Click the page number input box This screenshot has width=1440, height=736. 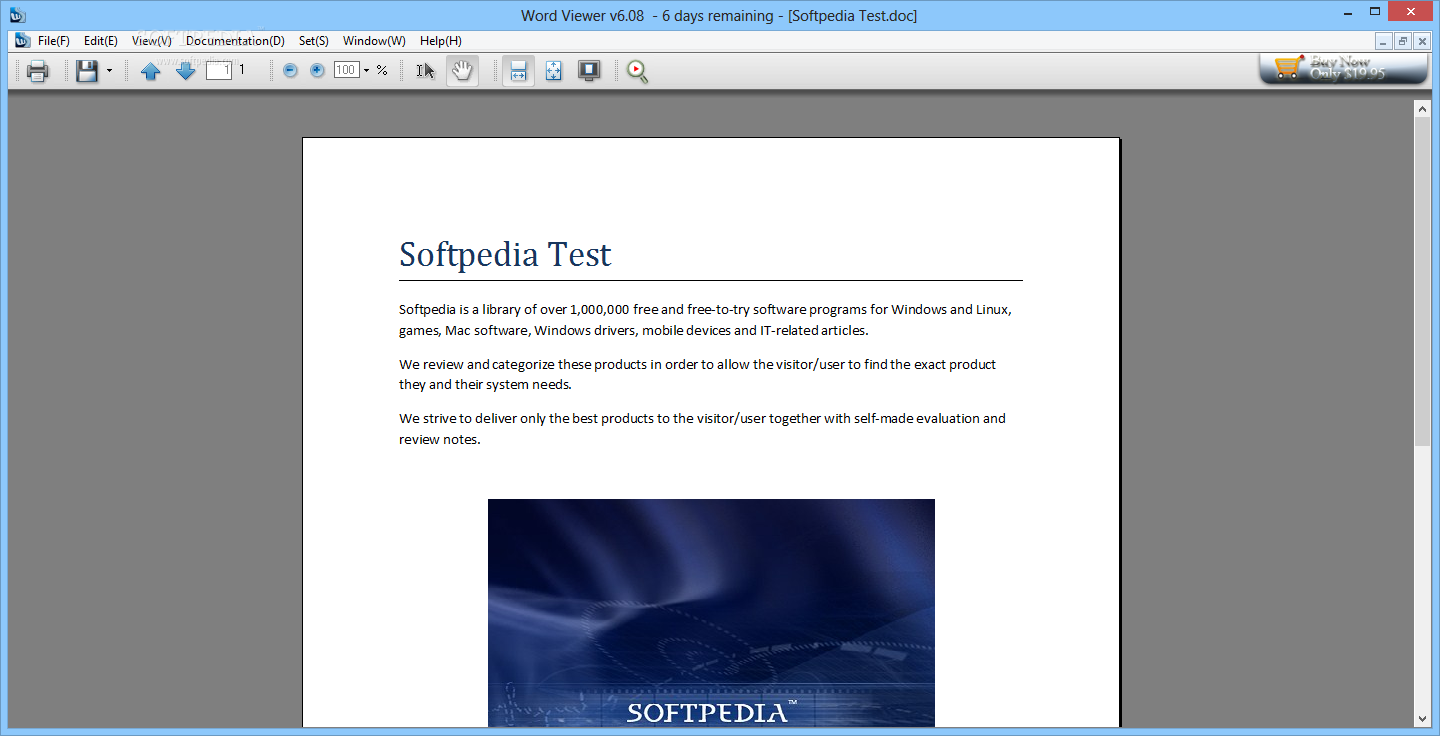coord(219,70)
